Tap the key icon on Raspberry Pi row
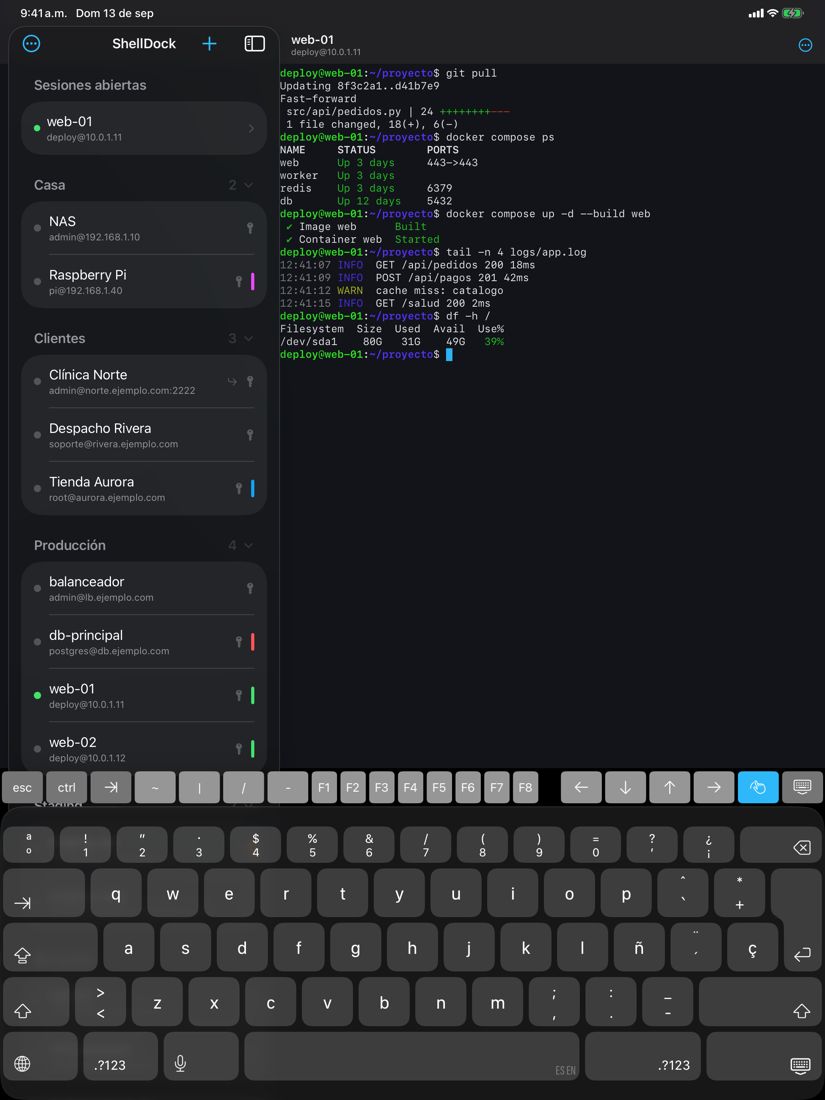825x1100 pixels. 239,281
